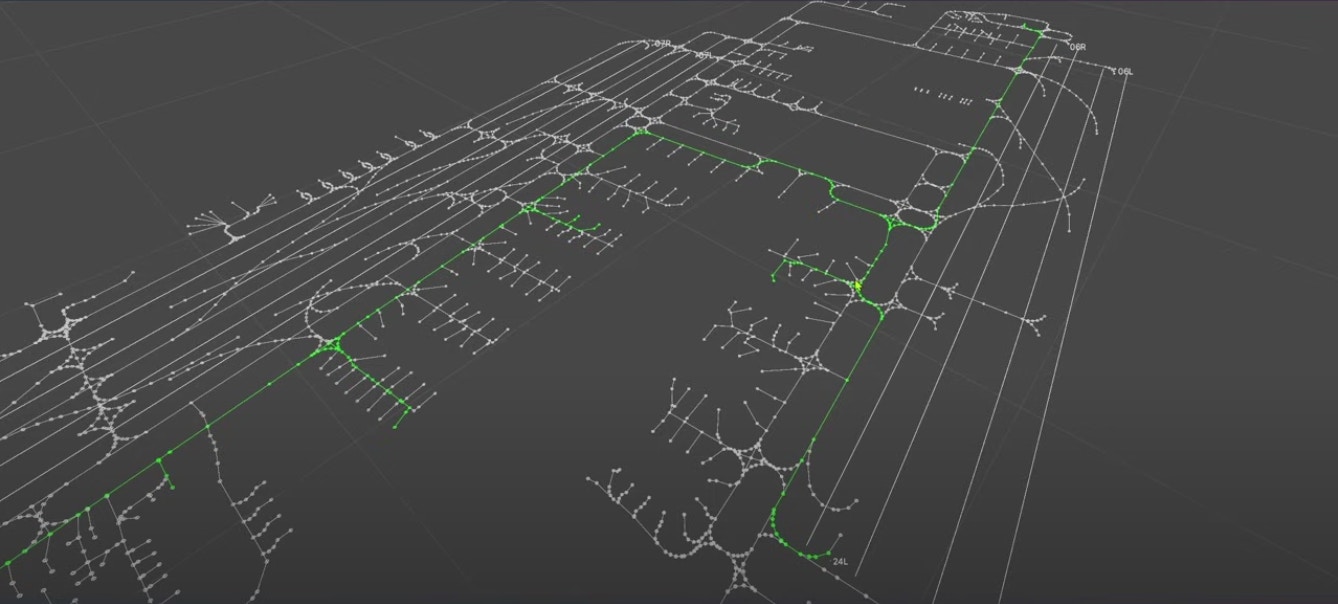The height and width of the screenshot is (604, 1338).
Task: Select the group of isolated small dash markers
Action: coord(942,96)
